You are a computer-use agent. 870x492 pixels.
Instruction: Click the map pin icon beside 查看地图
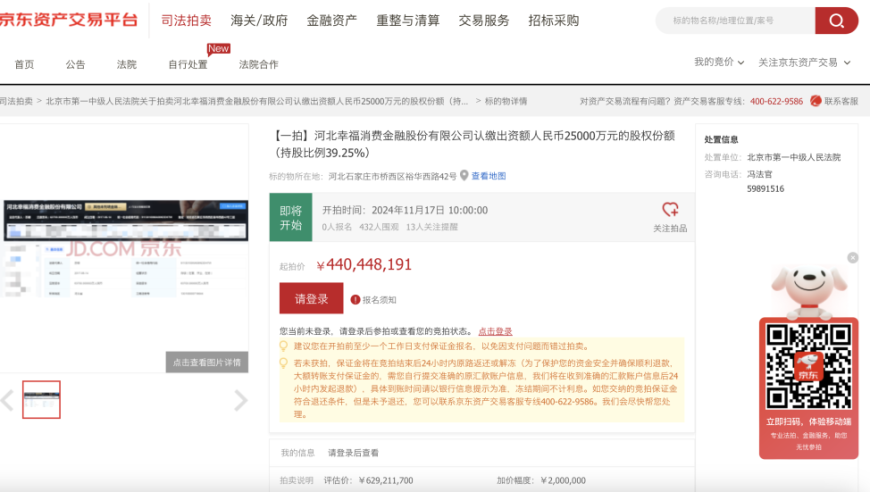(x=464, y=176)
